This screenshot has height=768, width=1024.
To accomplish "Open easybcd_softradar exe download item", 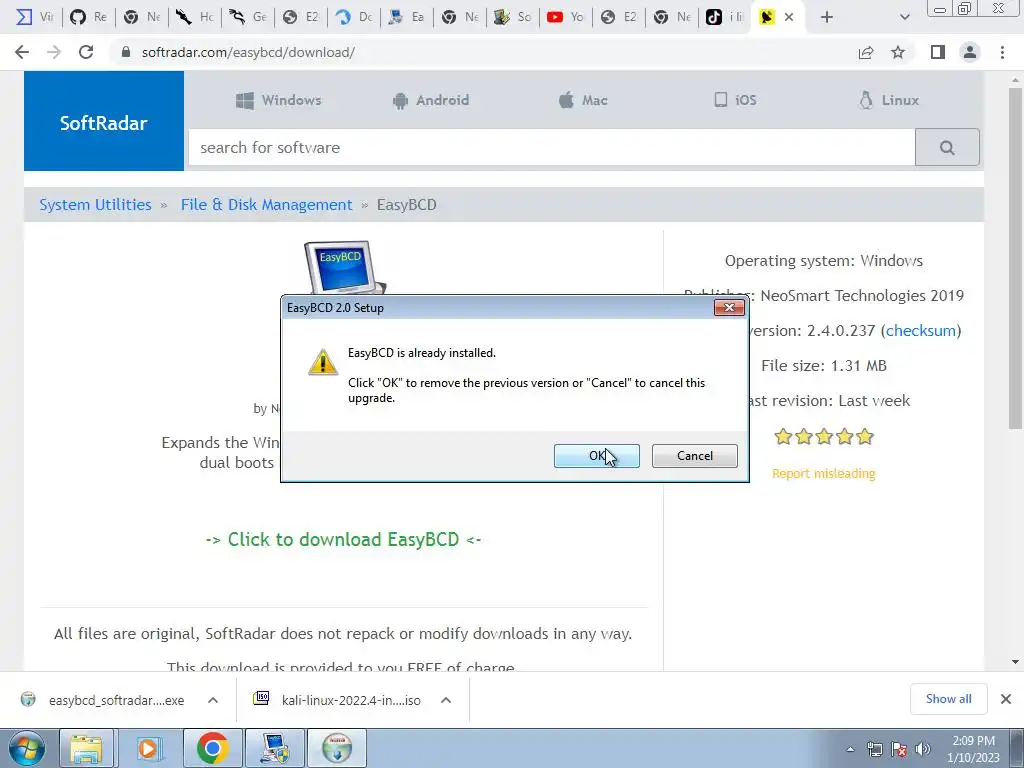I will (103, 700).
